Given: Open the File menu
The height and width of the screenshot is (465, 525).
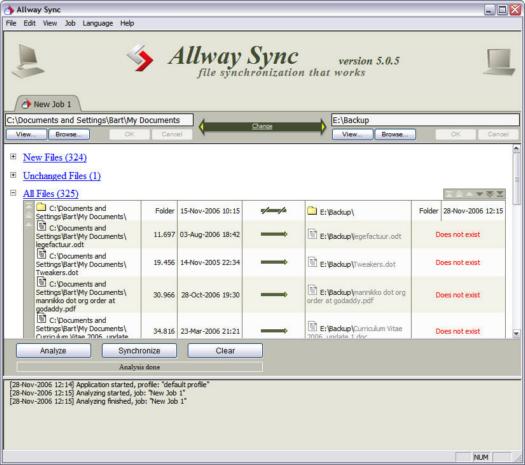Looking at the screenshot, I should tap(11, 23).
